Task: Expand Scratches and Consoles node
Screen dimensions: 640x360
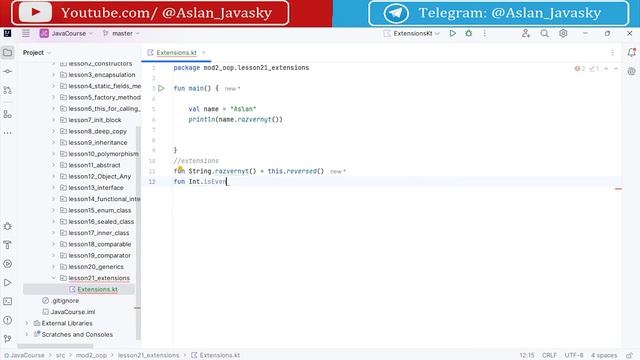Action: [x=27, y=334]
